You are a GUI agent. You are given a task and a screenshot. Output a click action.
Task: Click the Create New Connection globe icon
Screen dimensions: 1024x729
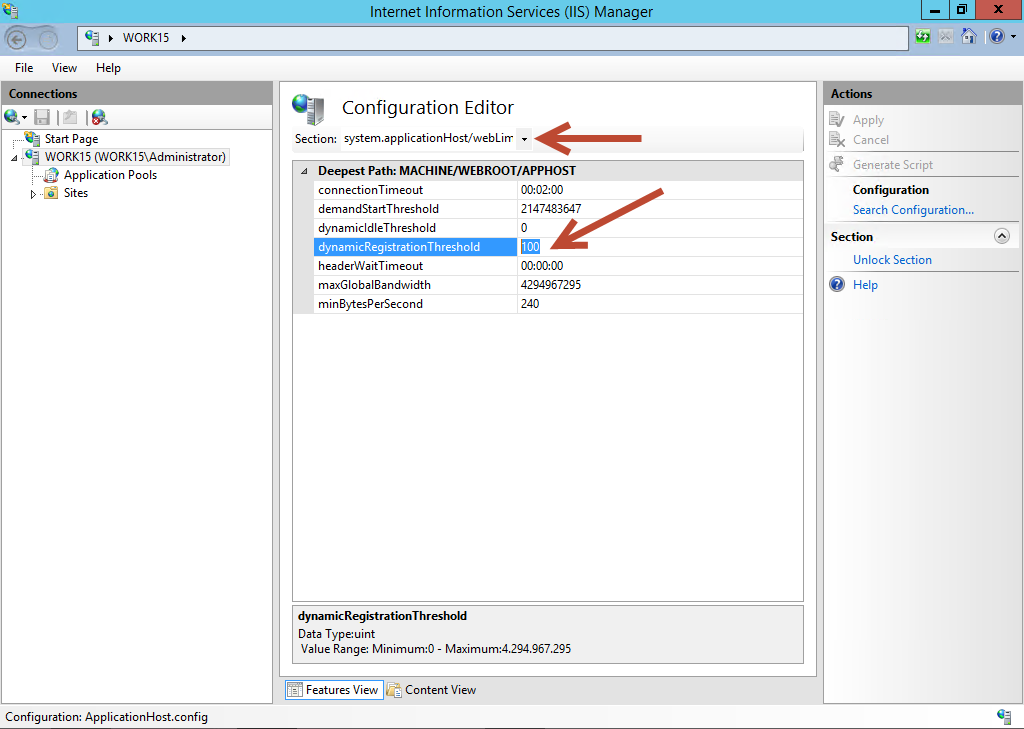point(12,117)
